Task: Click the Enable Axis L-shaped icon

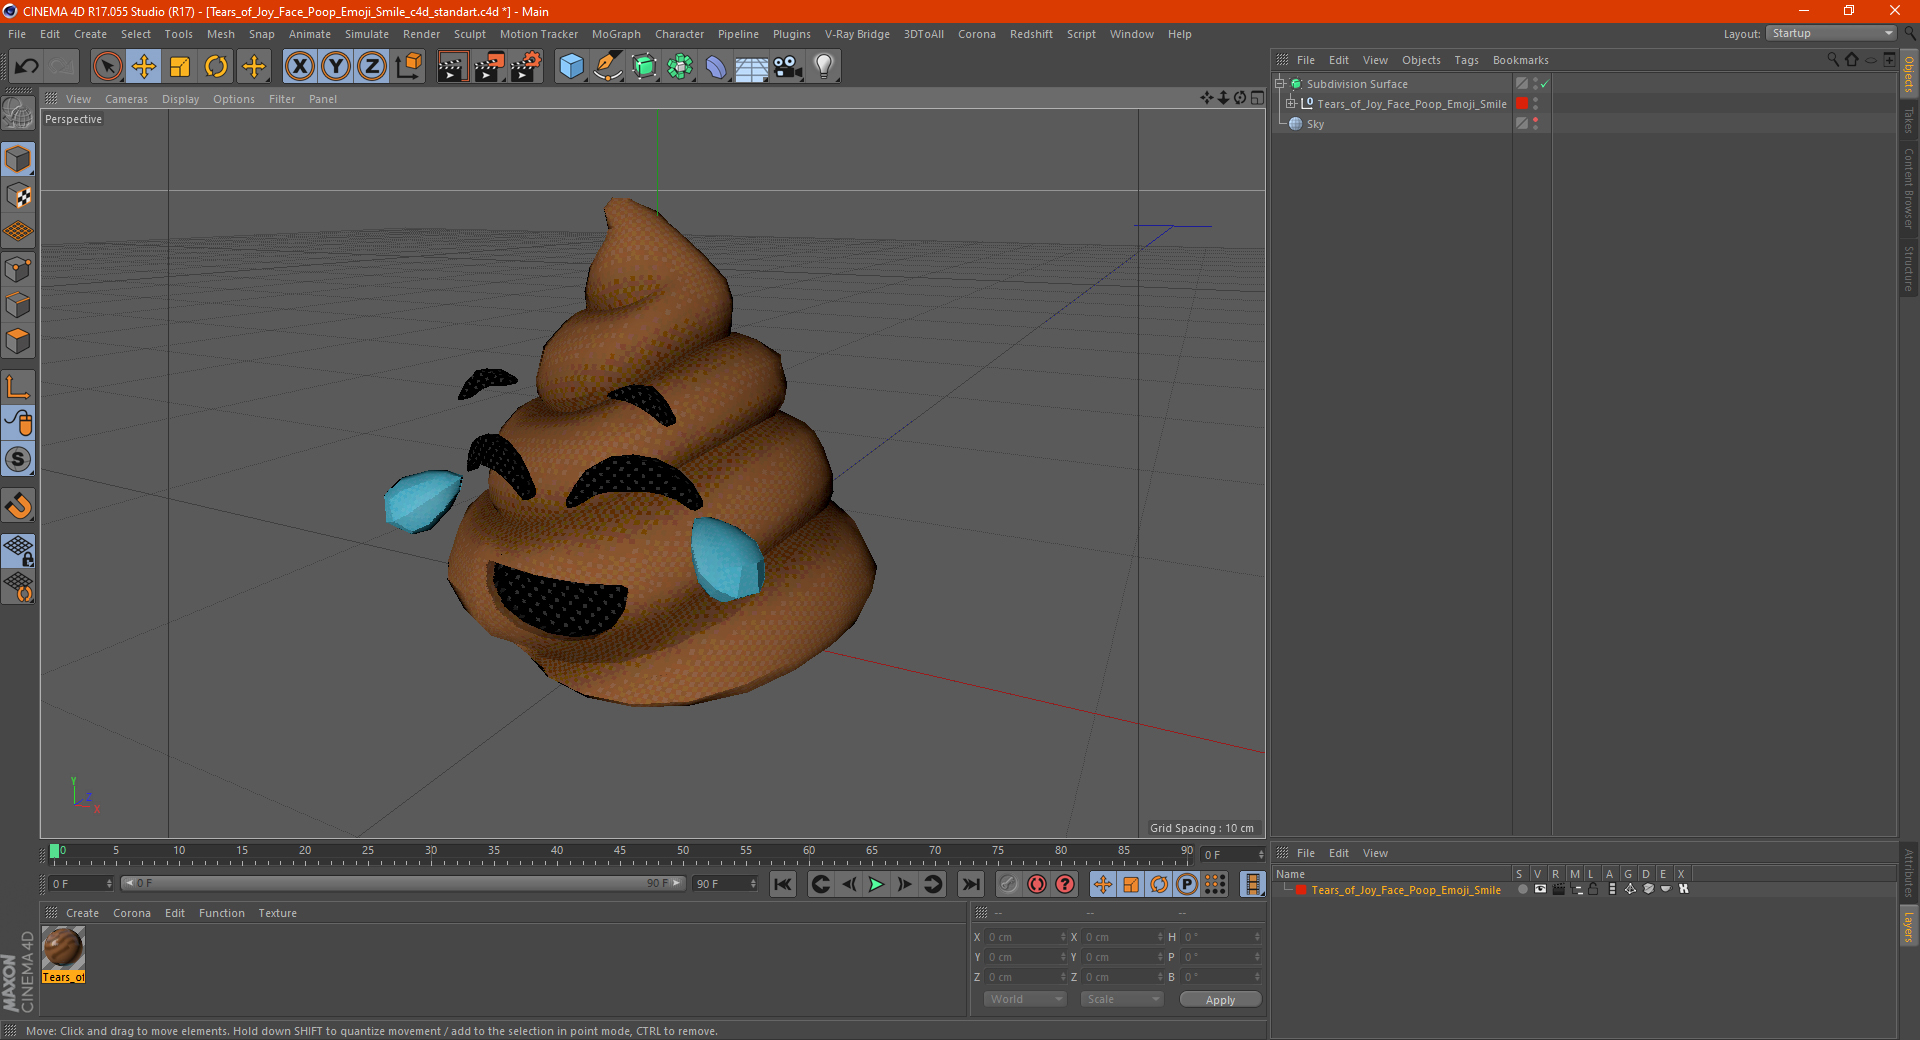Action: click(18, 386)
